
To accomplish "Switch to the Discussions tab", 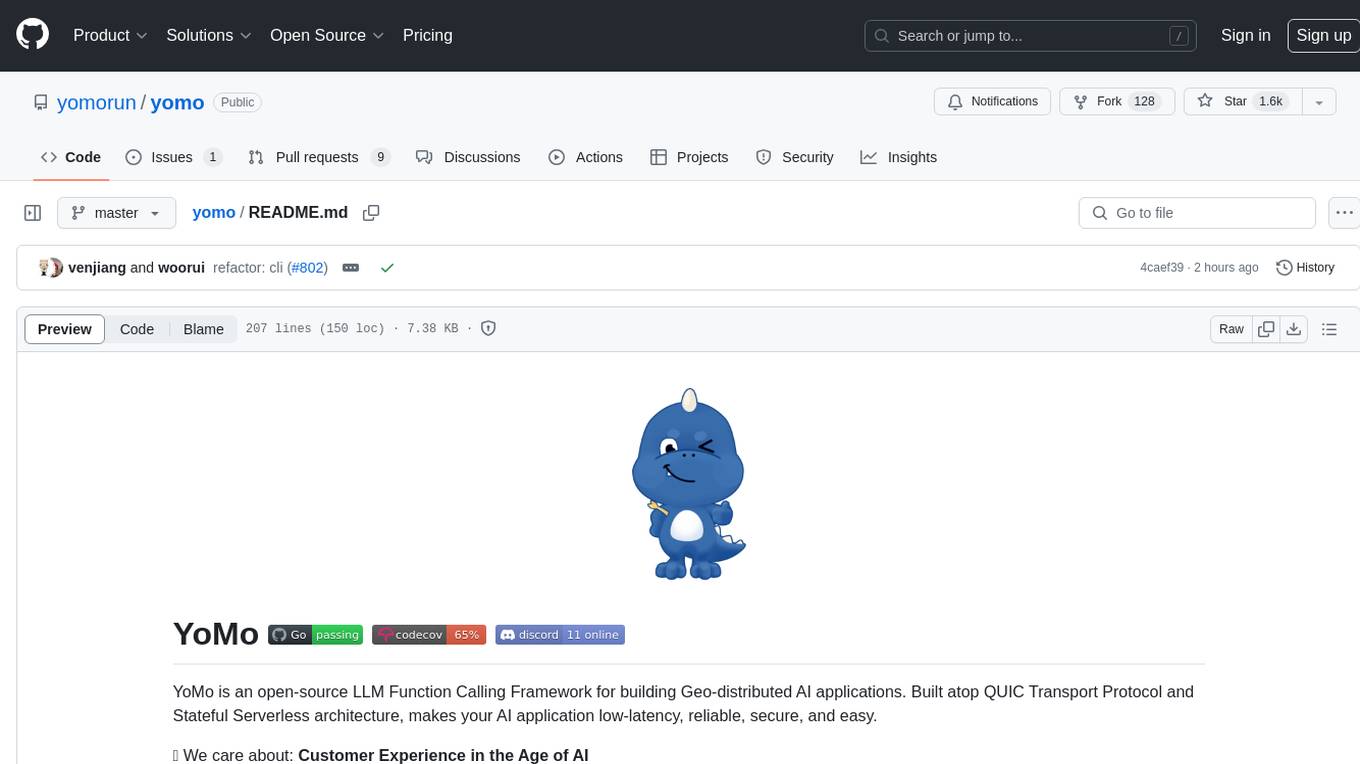I will tap(468, 157).
